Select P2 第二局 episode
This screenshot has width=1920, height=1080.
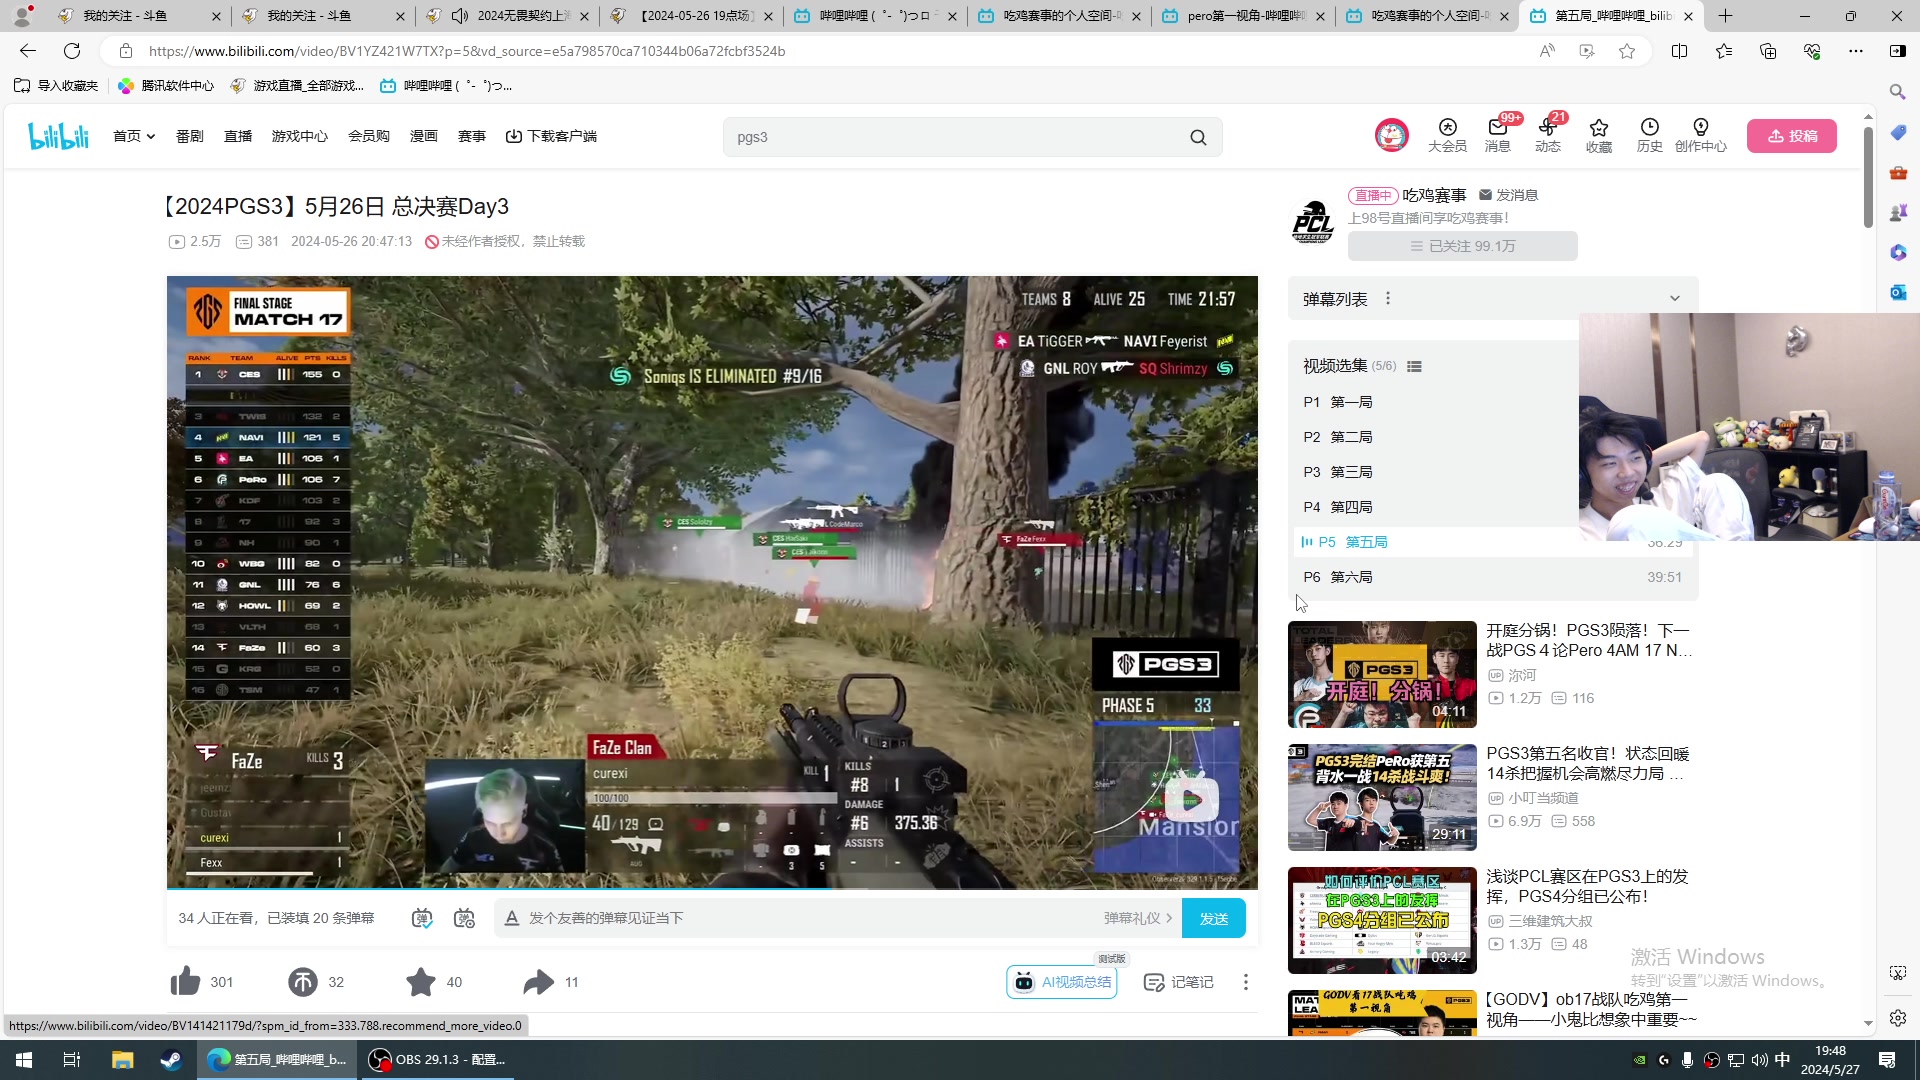pos(1492,437)
